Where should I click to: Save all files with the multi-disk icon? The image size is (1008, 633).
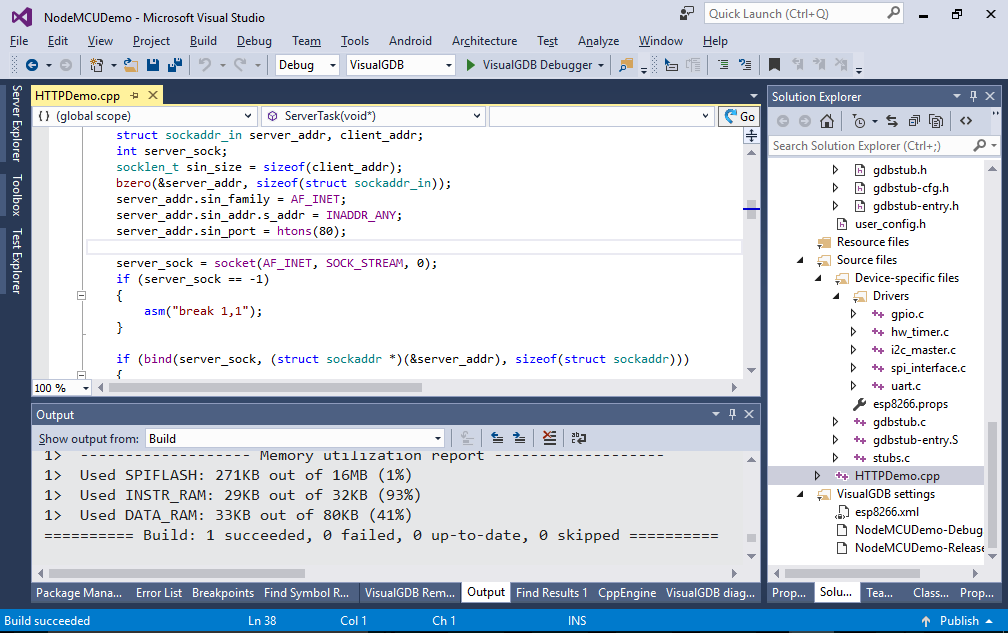pyautogui.click(x=175, y=65)
